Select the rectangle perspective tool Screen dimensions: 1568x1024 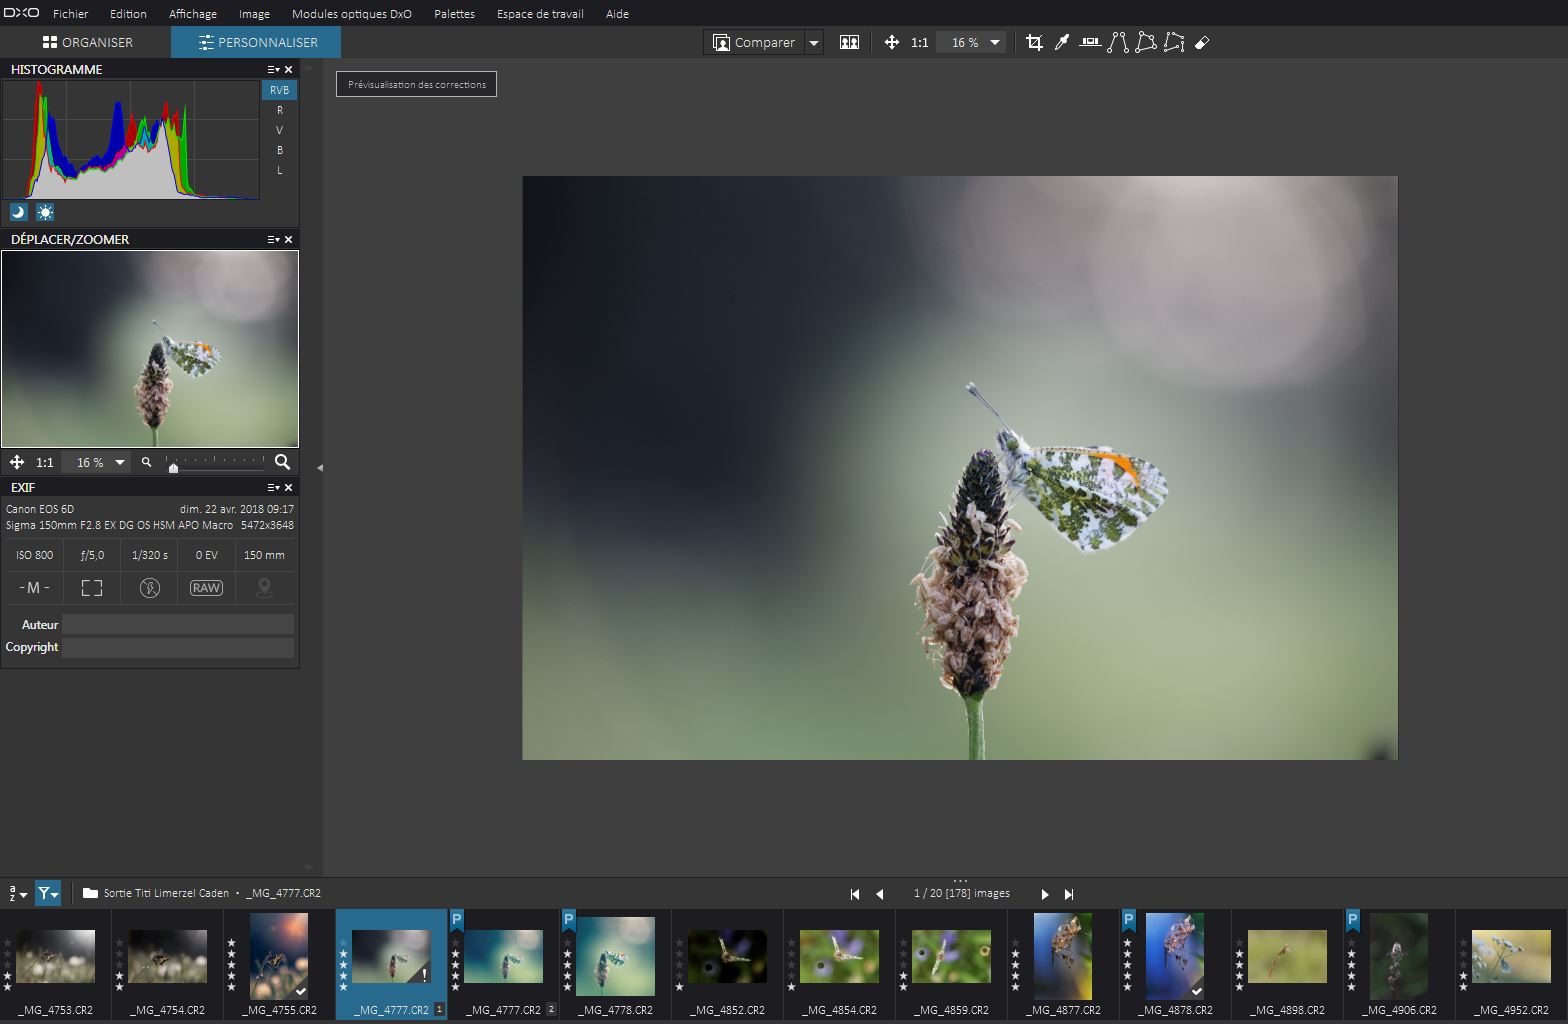click(x=1146, y=42)
